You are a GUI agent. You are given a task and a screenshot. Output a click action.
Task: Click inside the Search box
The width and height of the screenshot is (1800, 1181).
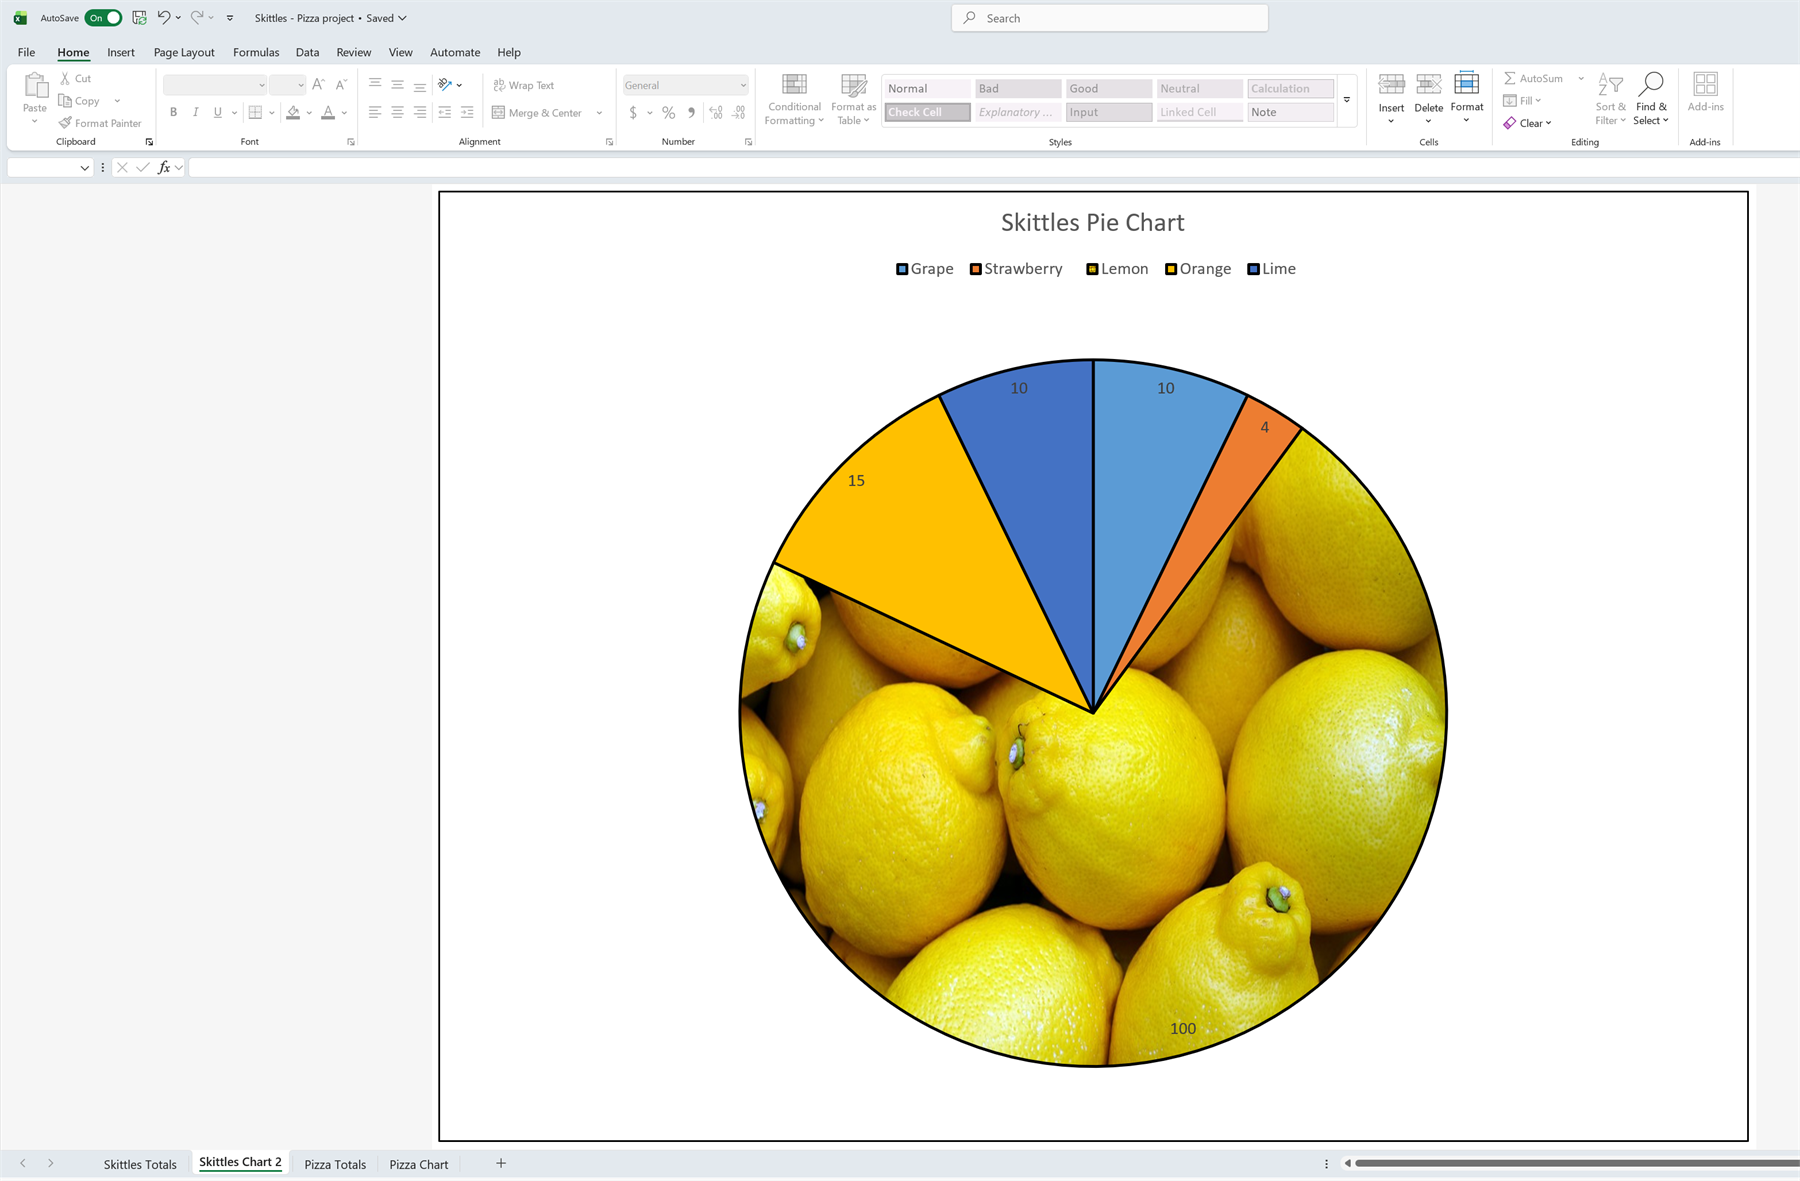(x=1108, y=17)
